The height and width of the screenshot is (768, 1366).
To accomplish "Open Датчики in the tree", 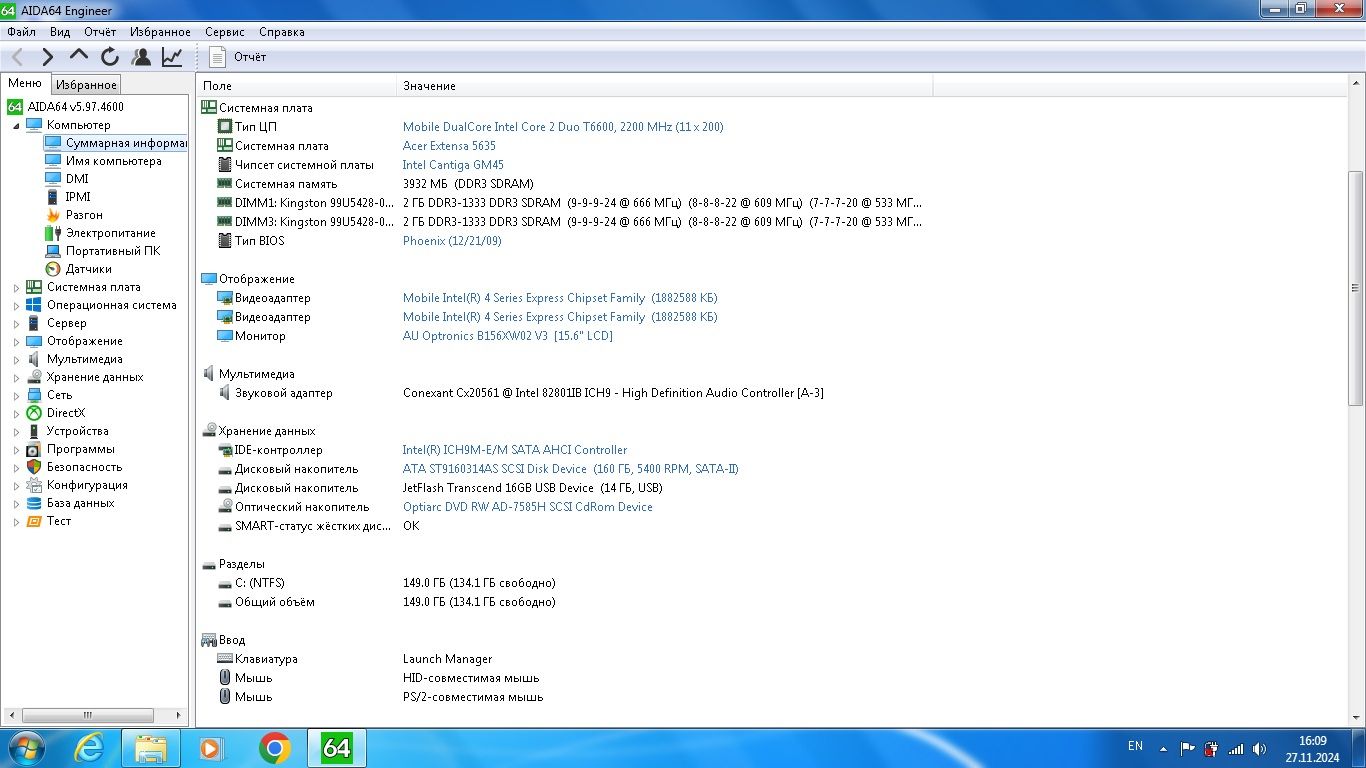I will [x=89, y=269].
